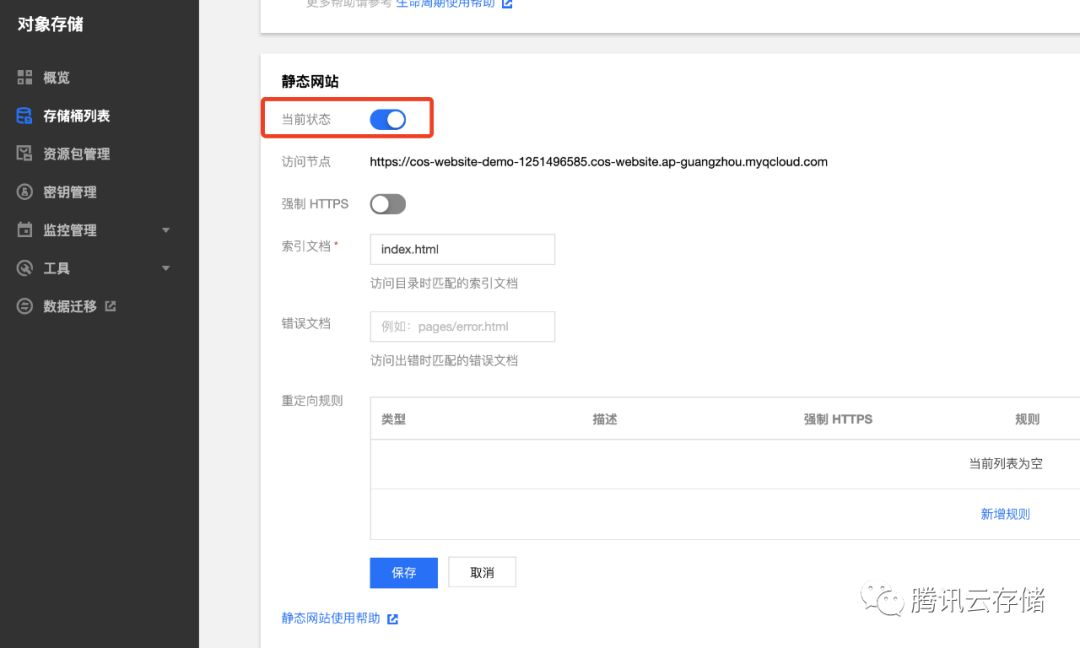Enable the 强制 HTTPS toggle
The height and width of the screenshot is (648, 1080).
(x=388, y=204)
